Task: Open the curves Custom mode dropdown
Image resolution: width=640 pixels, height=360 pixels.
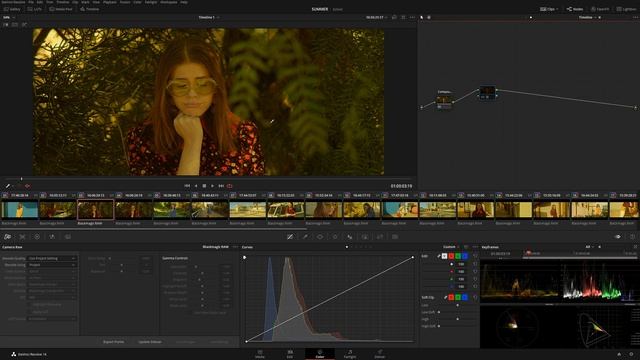Action: (x=451, y=247)
